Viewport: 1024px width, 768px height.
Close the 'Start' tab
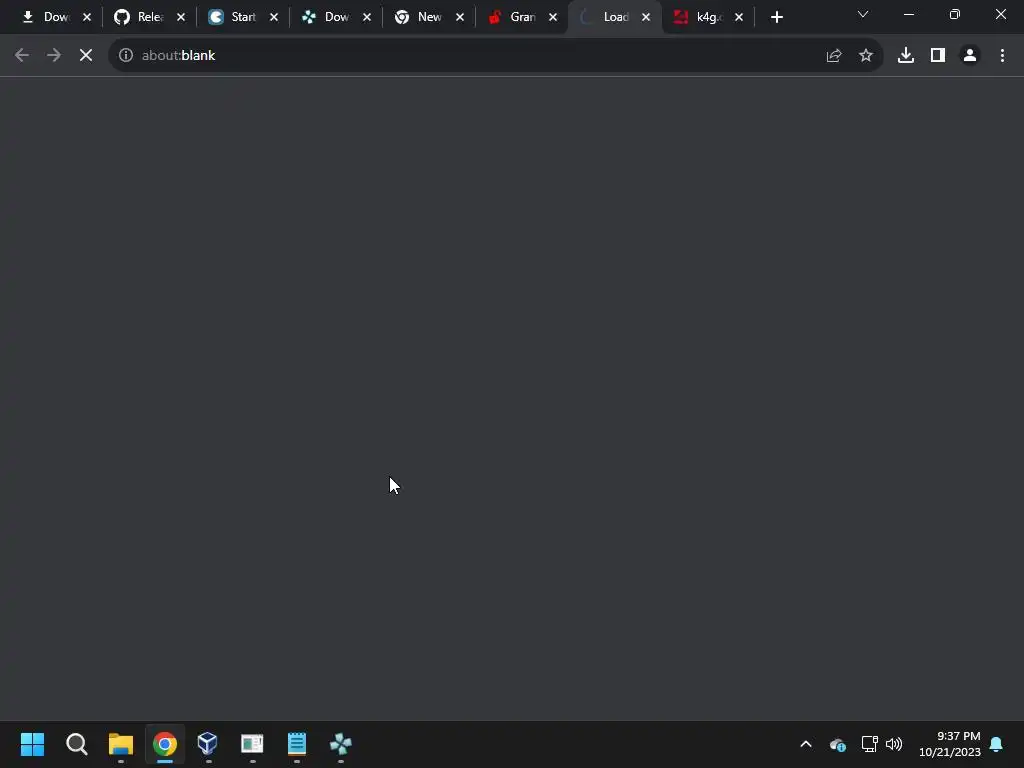pos(274,18)
